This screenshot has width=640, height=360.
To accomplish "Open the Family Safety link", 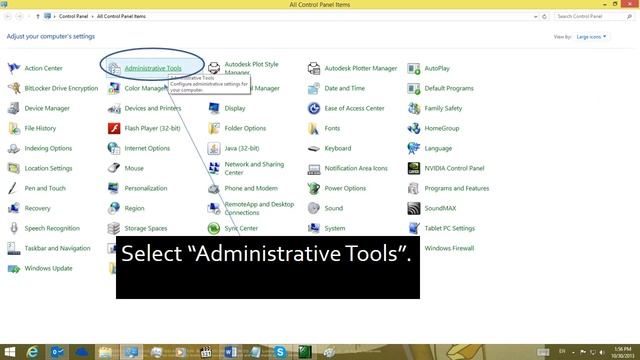I will click(443, 108).
